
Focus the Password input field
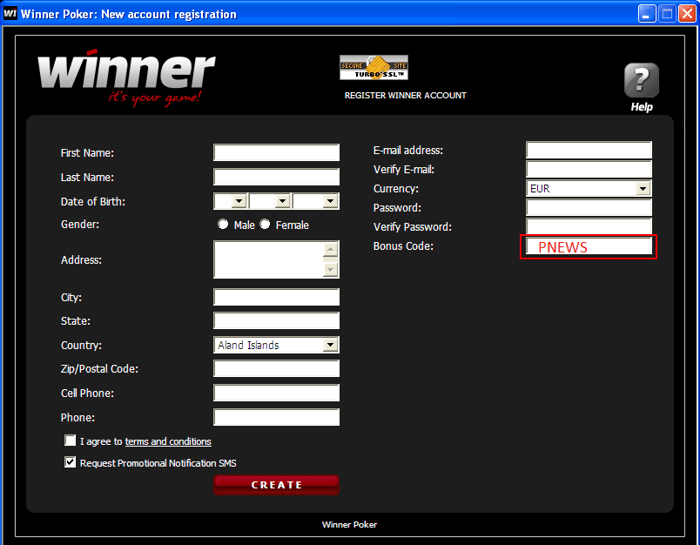tap(589, 208)
